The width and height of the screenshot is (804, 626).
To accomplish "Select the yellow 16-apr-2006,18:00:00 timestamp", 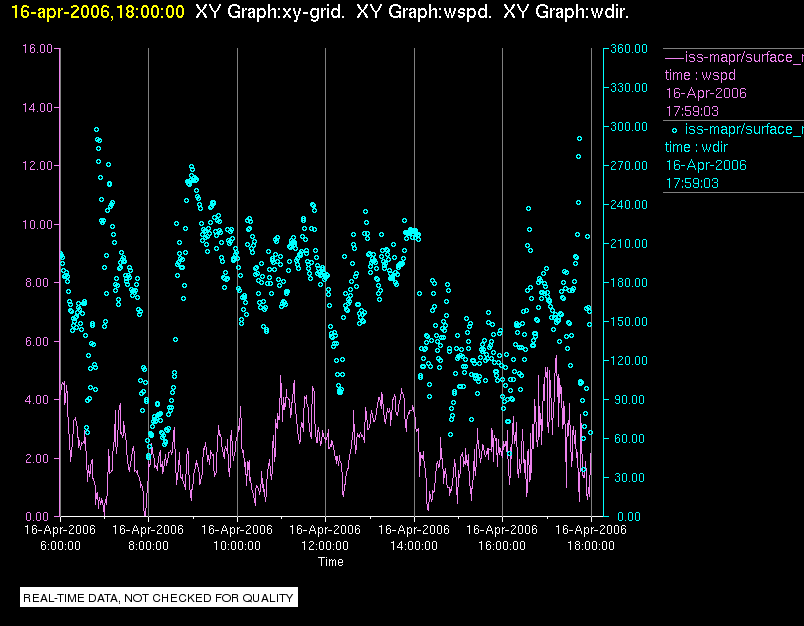I will [97, 12].
